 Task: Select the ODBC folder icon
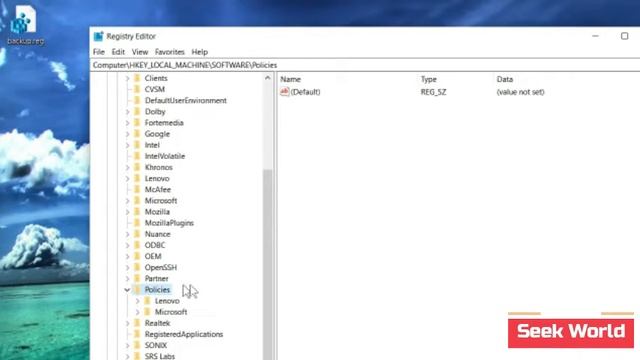coord(137,245)
